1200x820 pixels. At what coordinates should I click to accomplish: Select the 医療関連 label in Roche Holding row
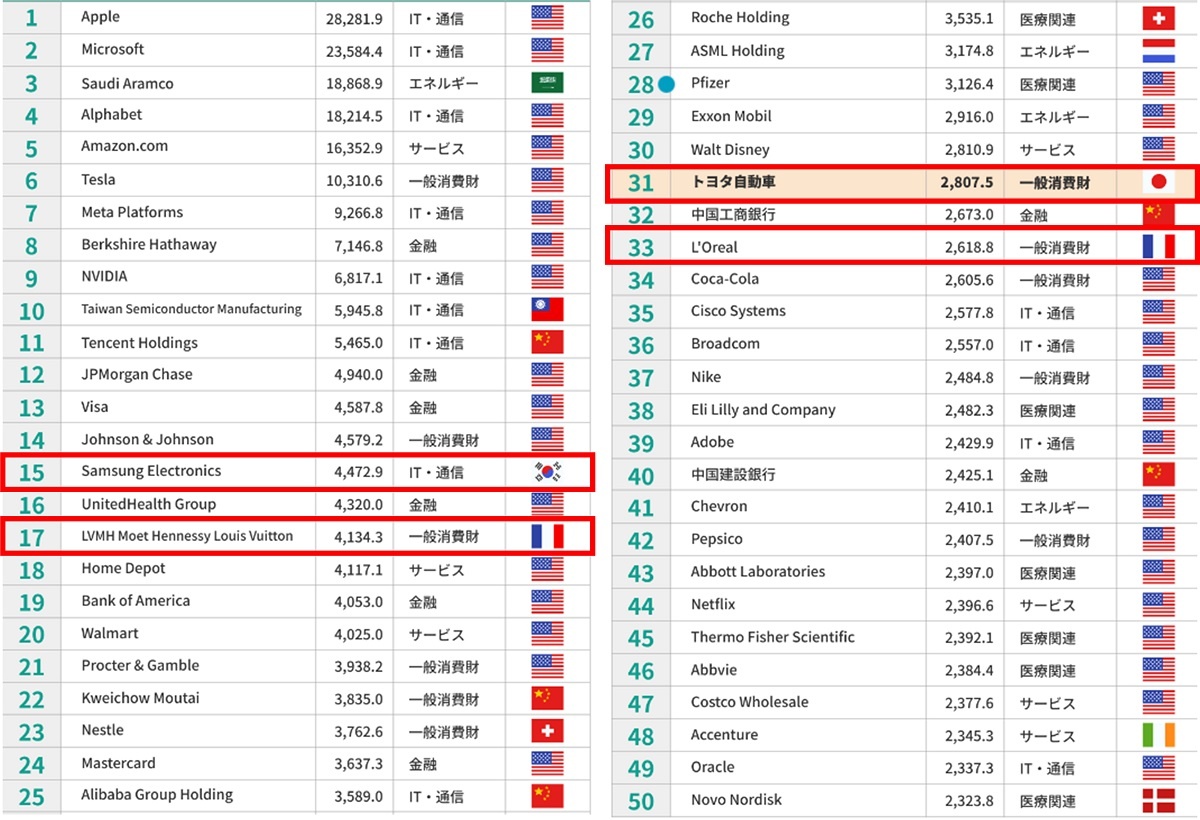coord(1047,19)
